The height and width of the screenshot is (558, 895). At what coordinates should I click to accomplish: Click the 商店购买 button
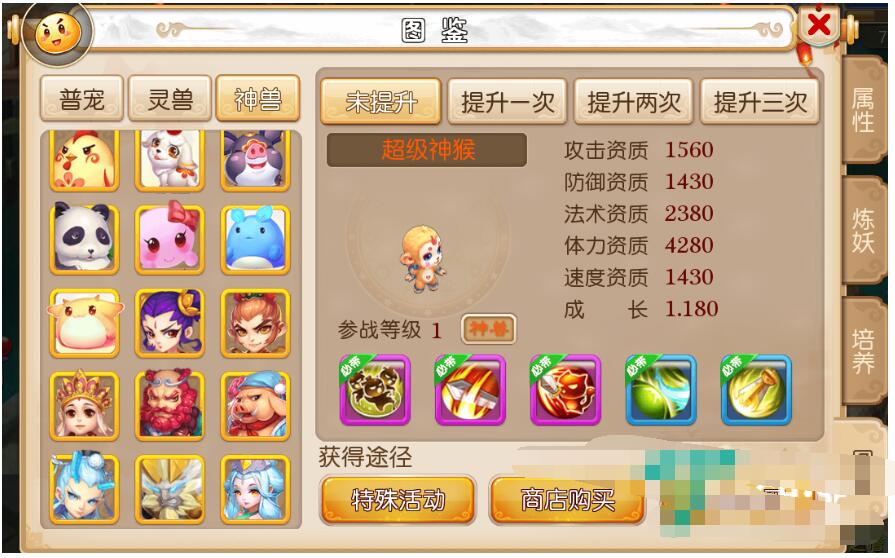pyautogui.click(x=567, y=500)
